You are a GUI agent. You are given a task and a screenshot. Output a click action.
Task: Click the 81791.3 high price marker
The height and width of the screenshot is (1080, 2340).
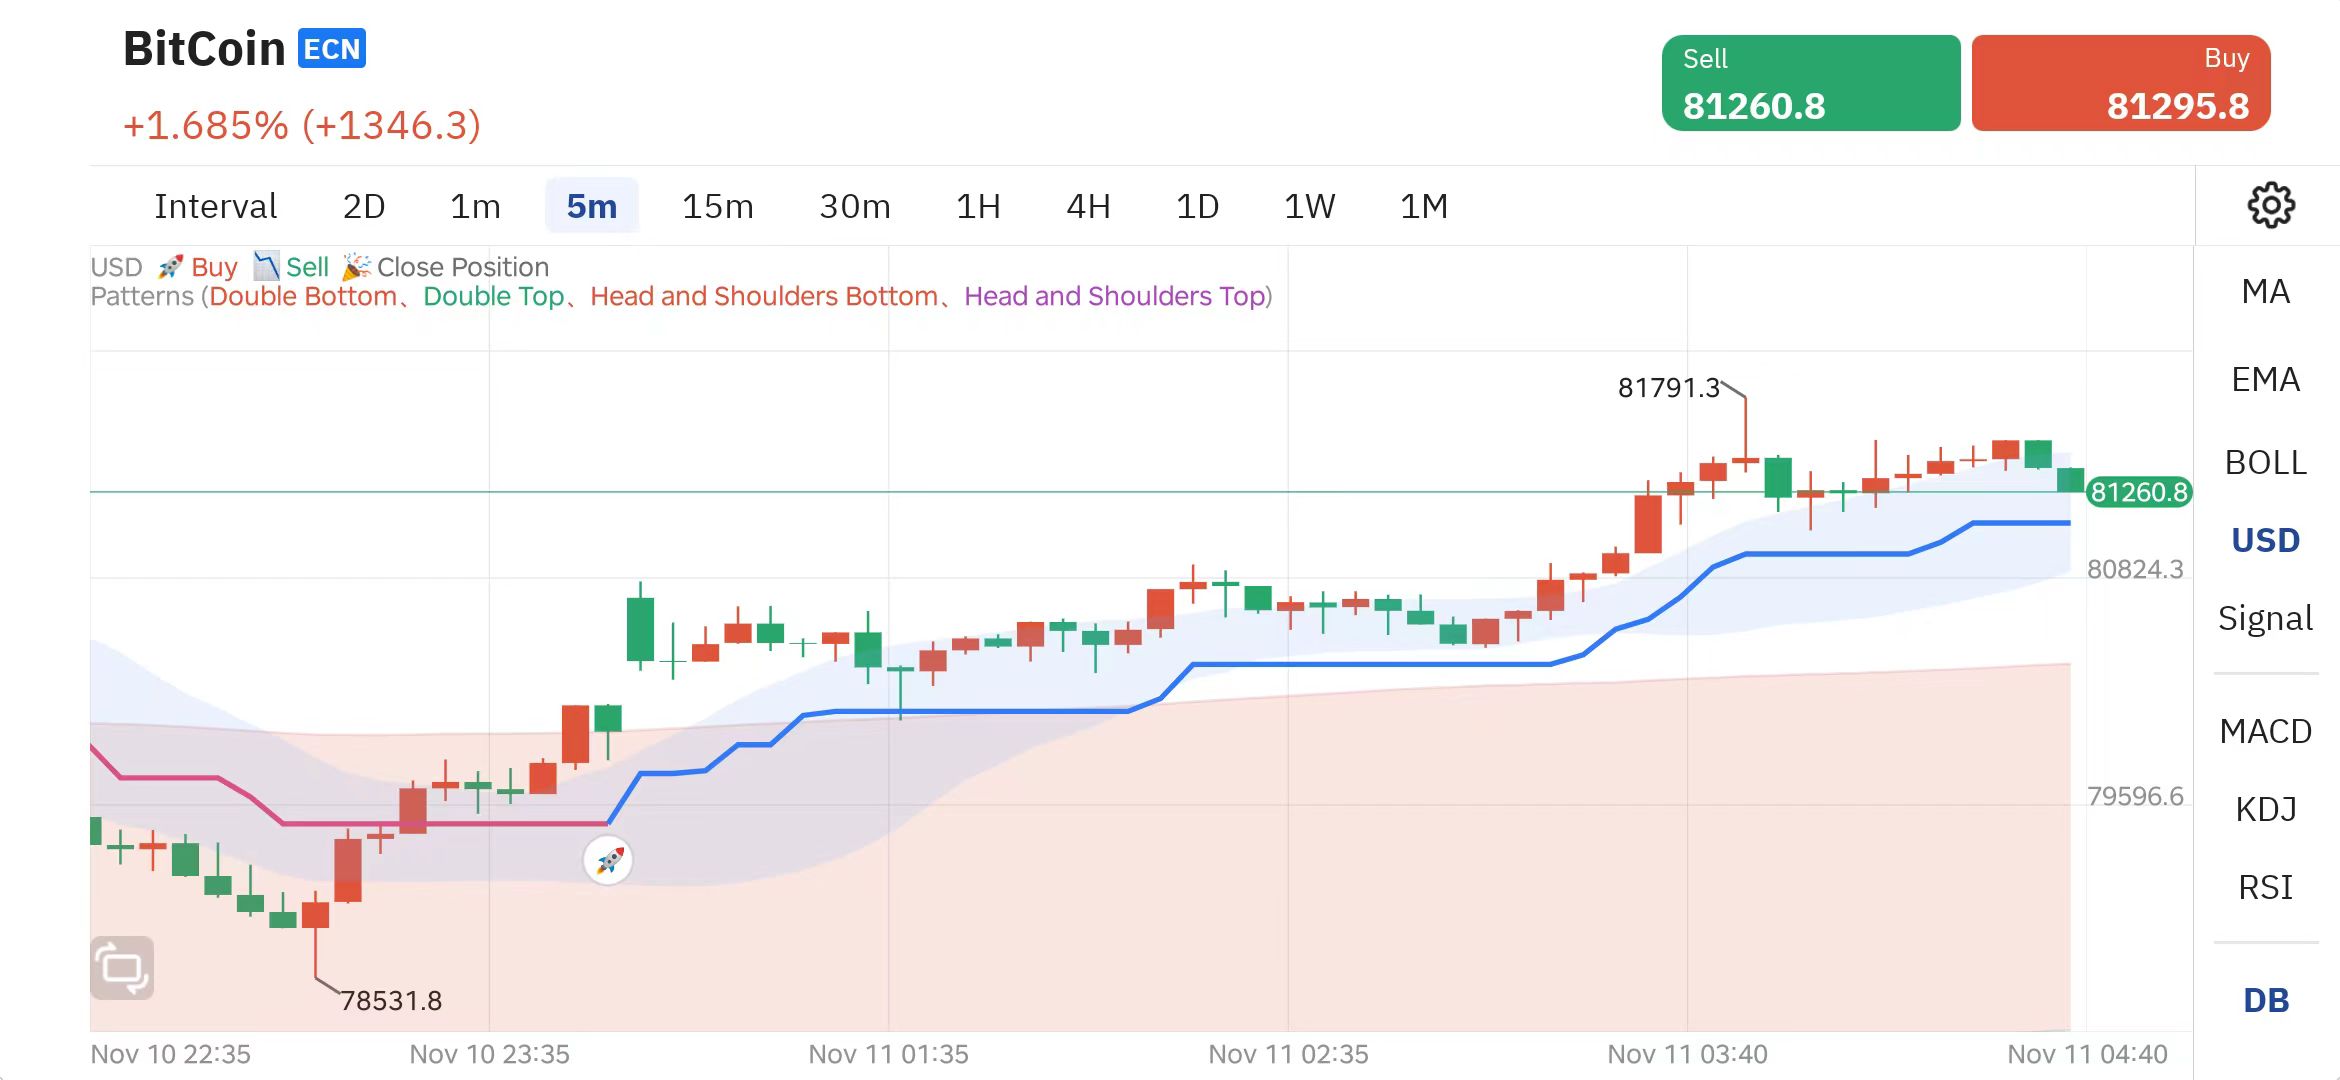click(x=1668, y=388)
